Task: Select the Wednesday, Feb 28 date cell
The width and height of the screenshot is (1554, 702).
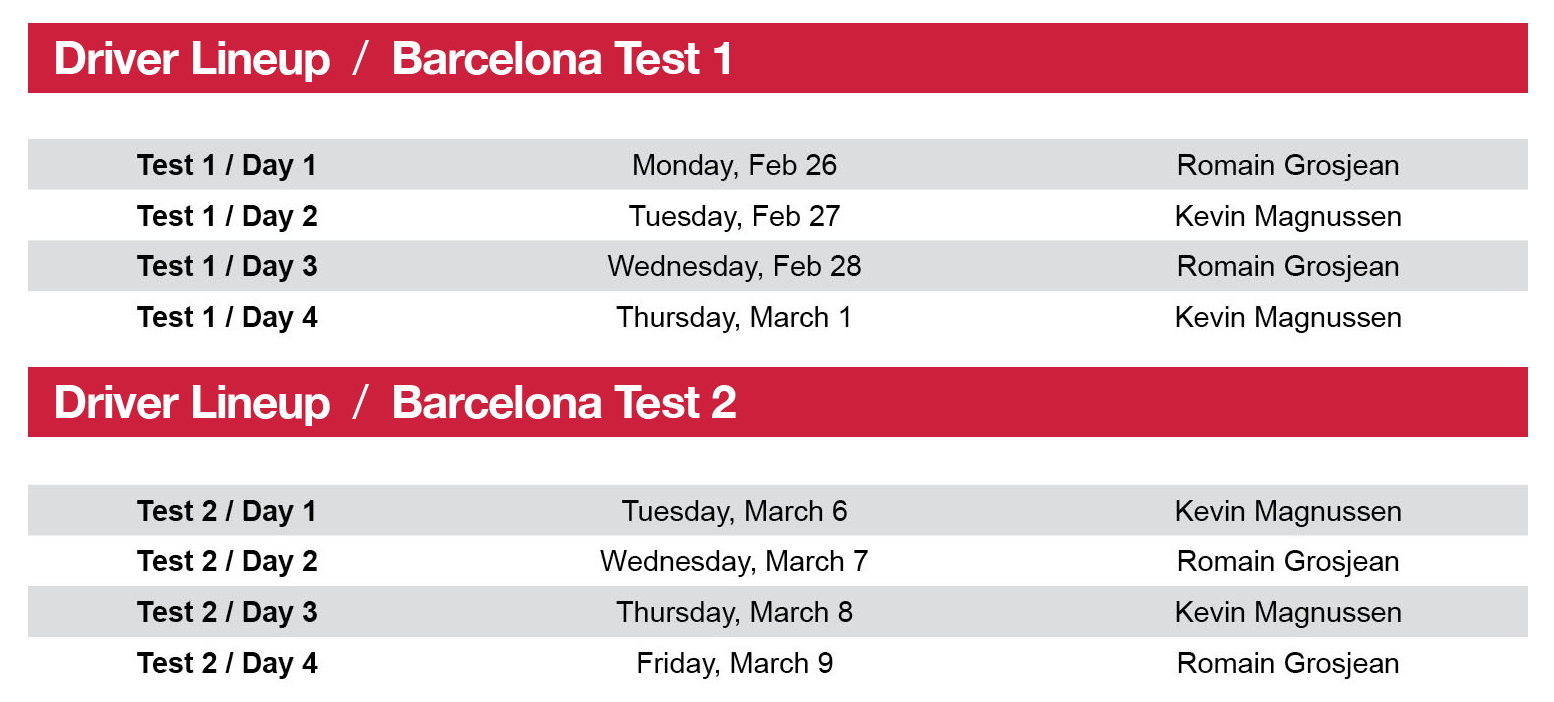Action: point(734,266)
